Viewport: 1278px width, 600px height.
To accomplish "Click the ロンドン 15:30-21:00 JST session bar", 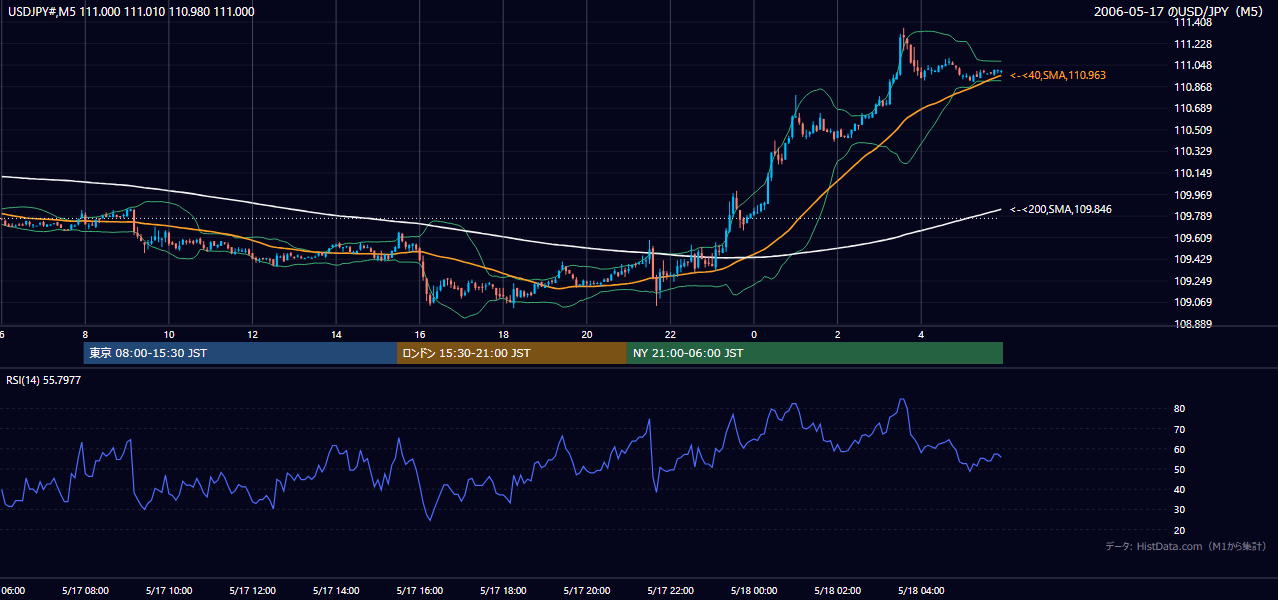I will click(512, 353).
